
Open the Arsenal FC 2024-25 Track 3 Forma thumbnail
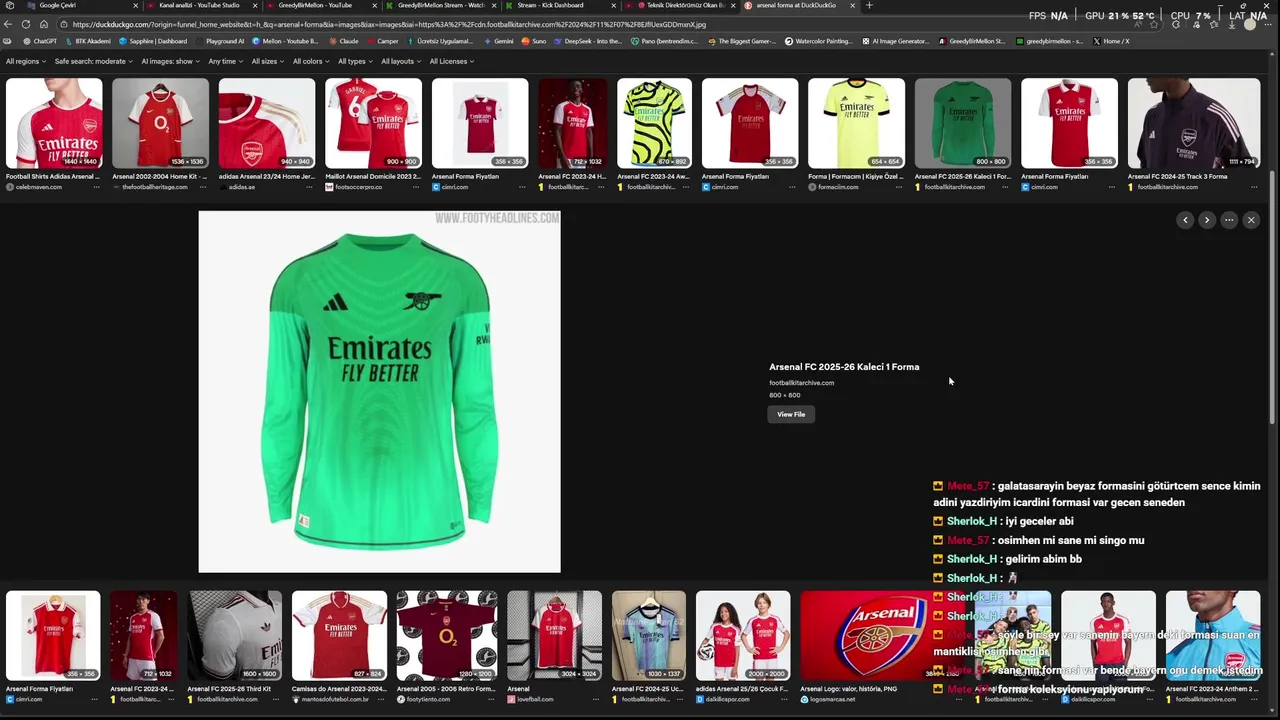coord(1194,124)
